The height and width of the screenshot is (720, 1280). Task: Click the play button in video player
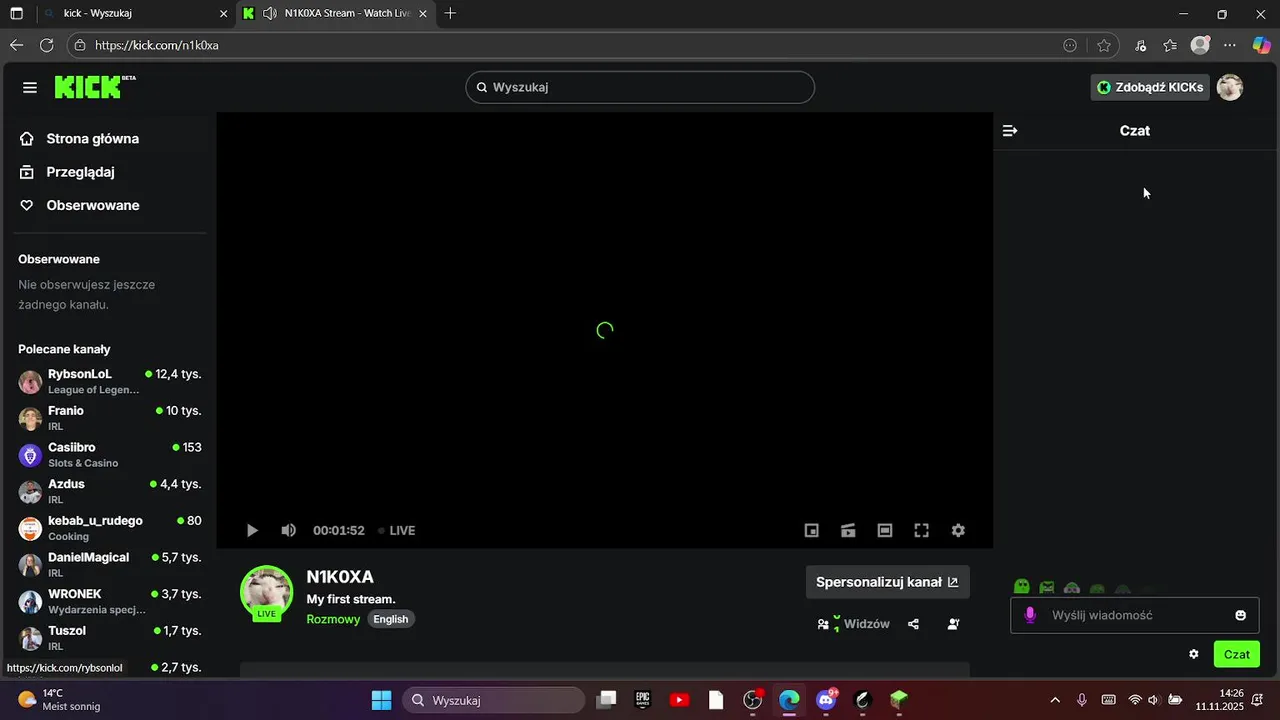coord(252,530)
